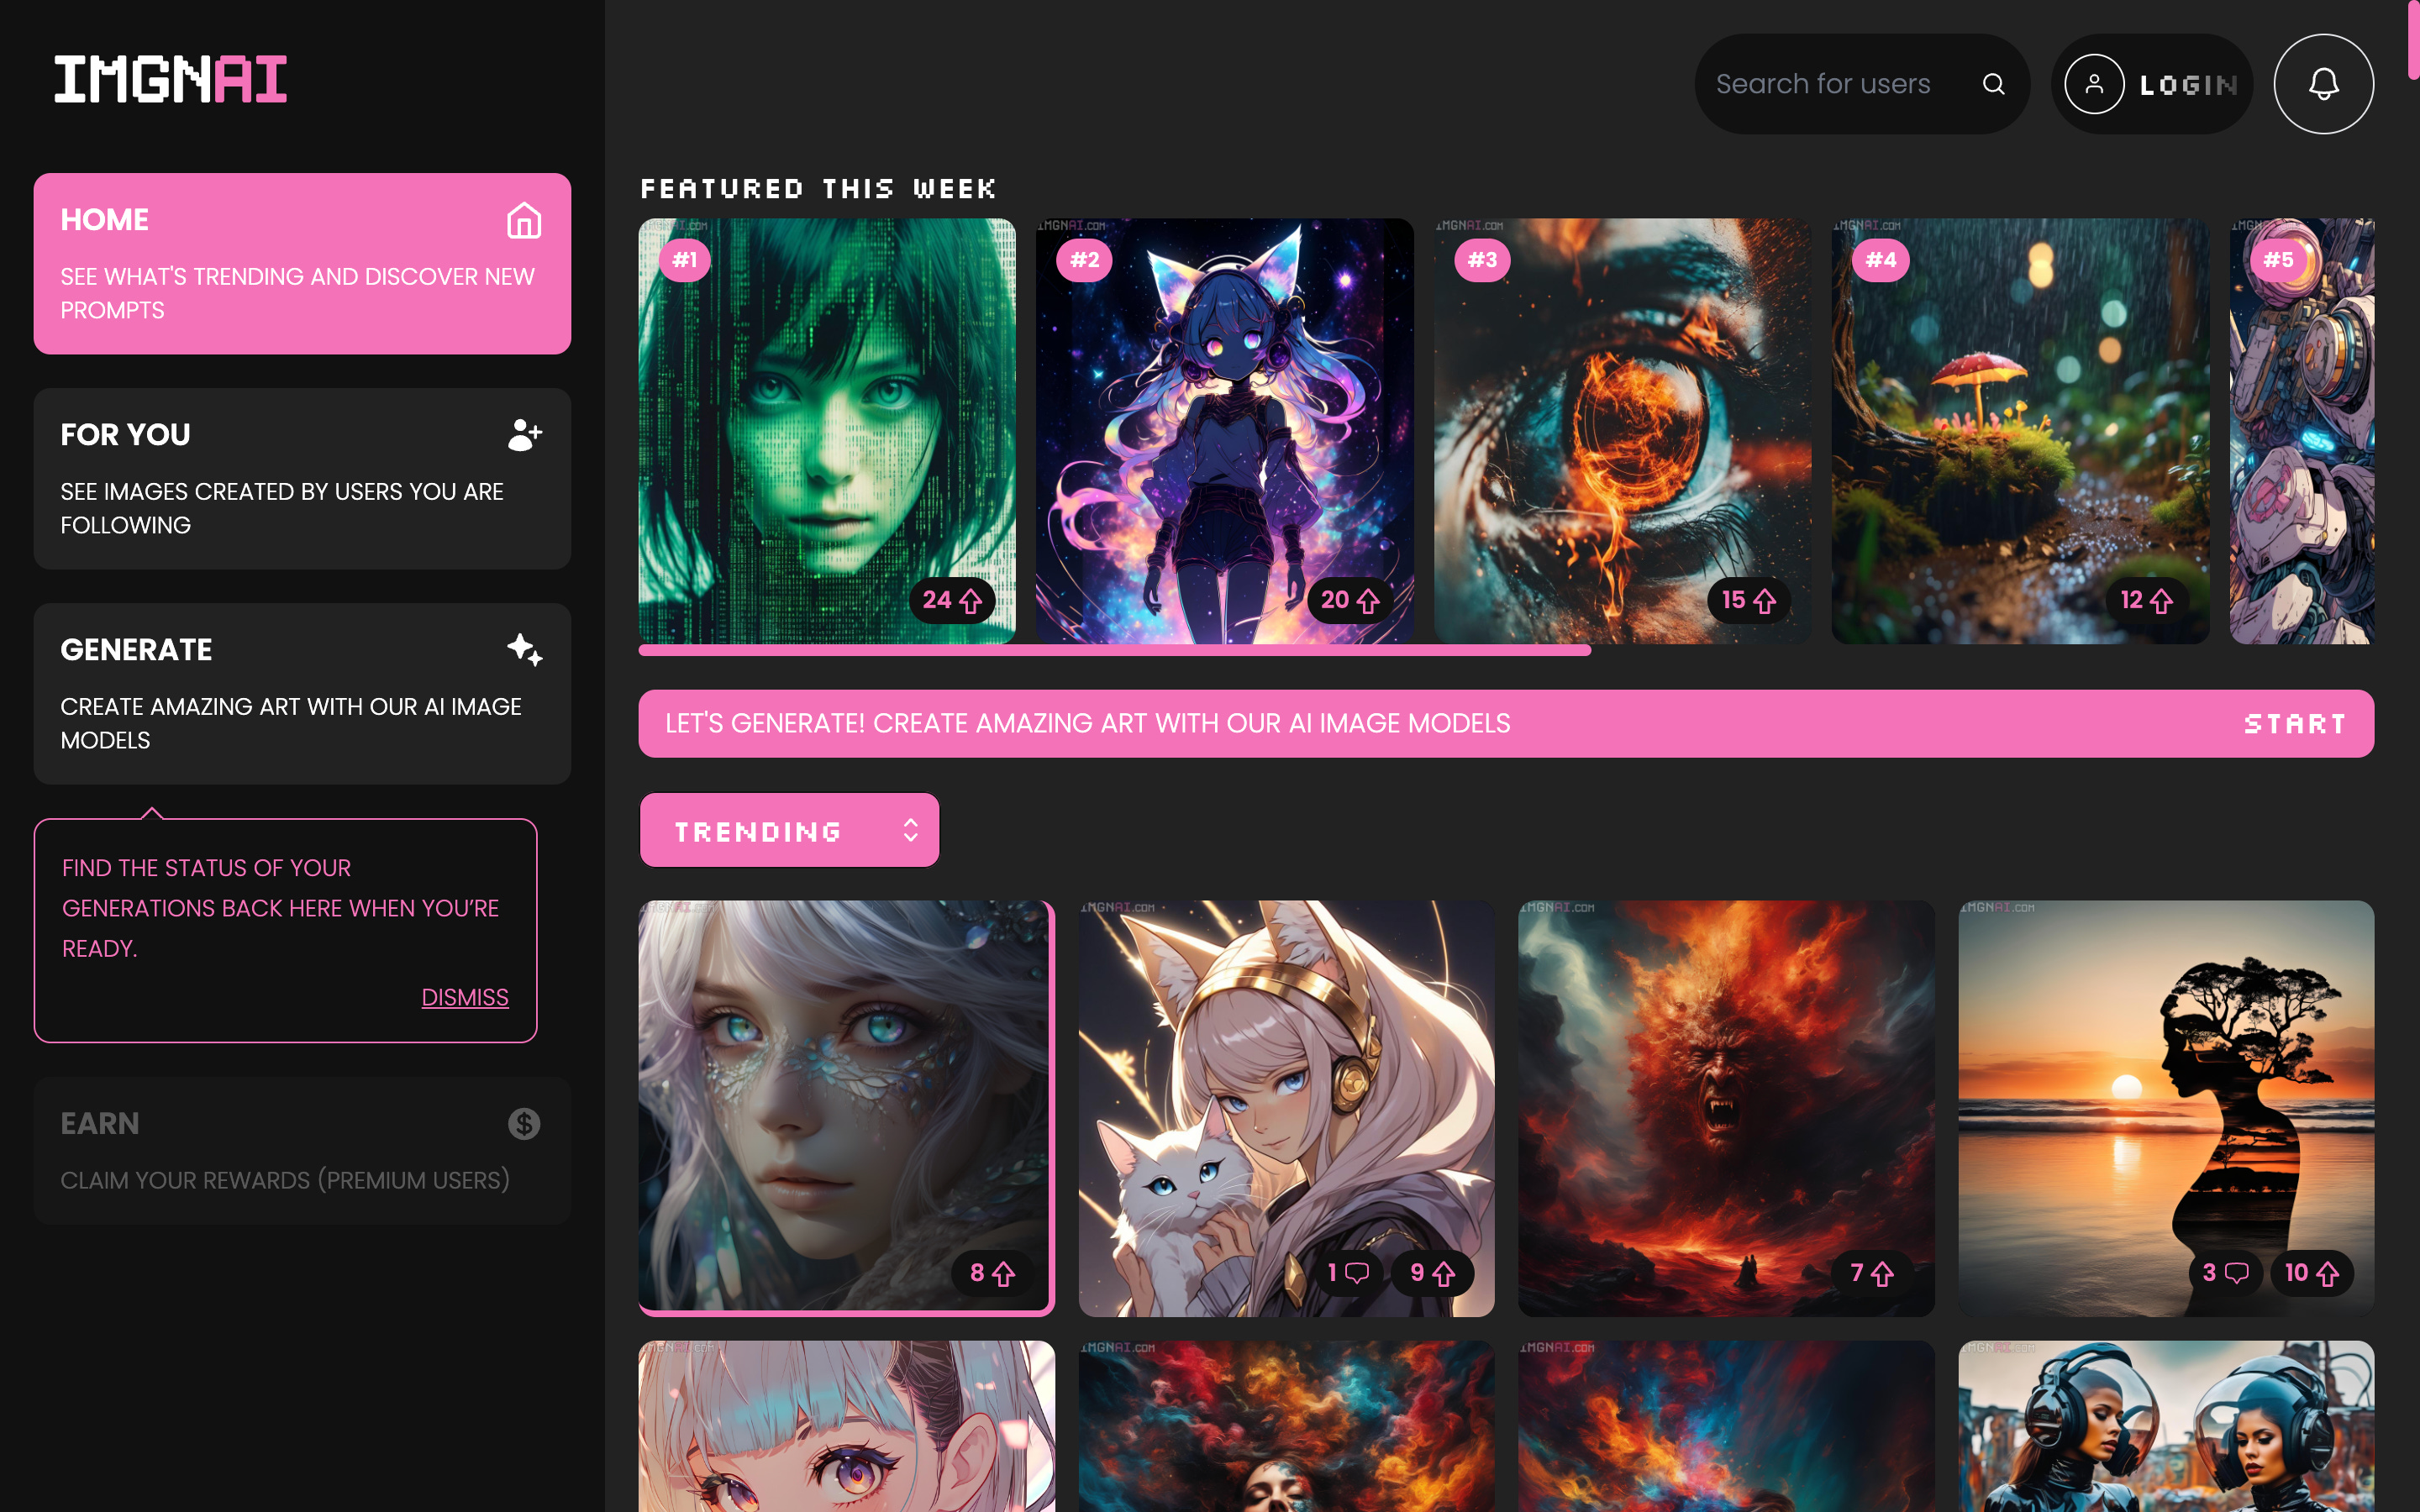Click the user avatar icon beside Login
The width and height of the screenshot is (2420, 1512).
pos(2094,84)
